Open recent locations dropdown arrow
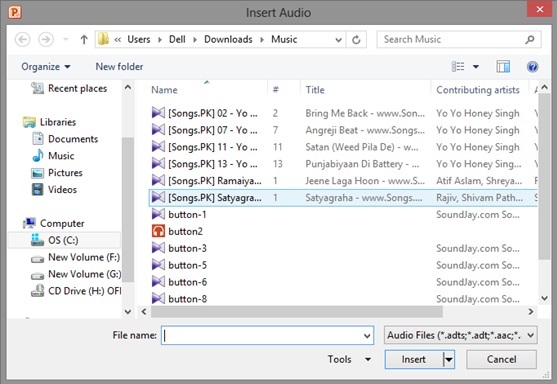This screenshot has height=384, width=557. [66, 39]
